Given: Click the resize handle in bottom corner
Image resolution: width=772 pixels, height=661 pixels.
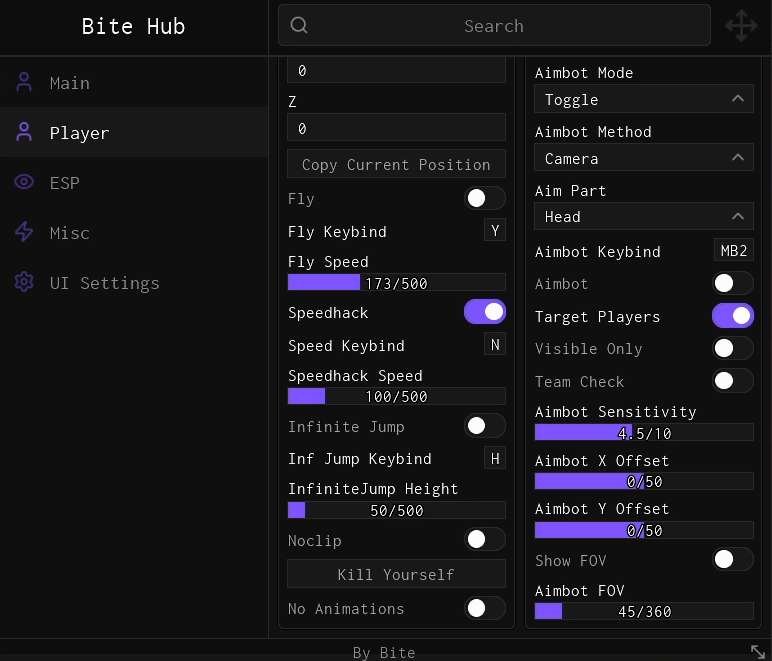Looking at the screenshot, I should (x=758, y=651).
